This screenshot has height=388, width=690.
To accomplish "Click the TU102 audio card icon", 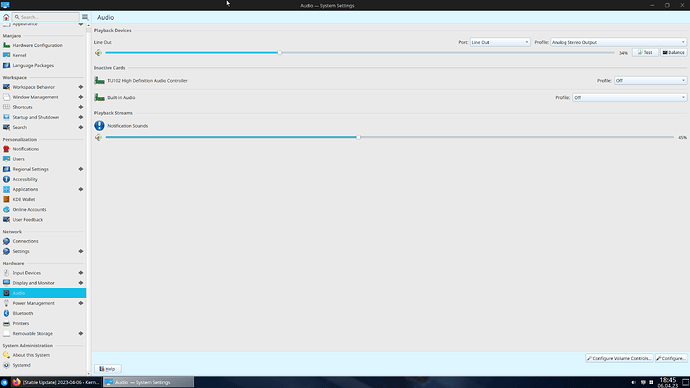I will click(x=99, y=81).
